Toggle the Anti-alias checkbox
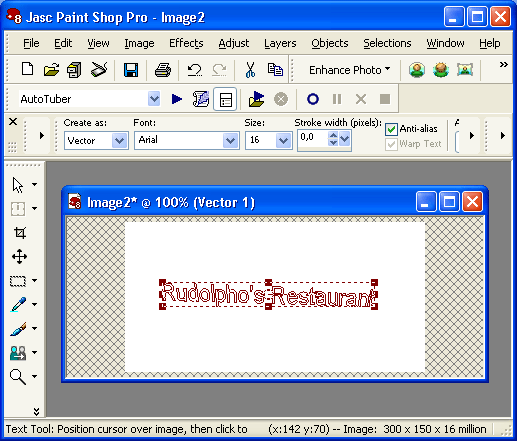517x441 pixels. [x=391, y=129]
